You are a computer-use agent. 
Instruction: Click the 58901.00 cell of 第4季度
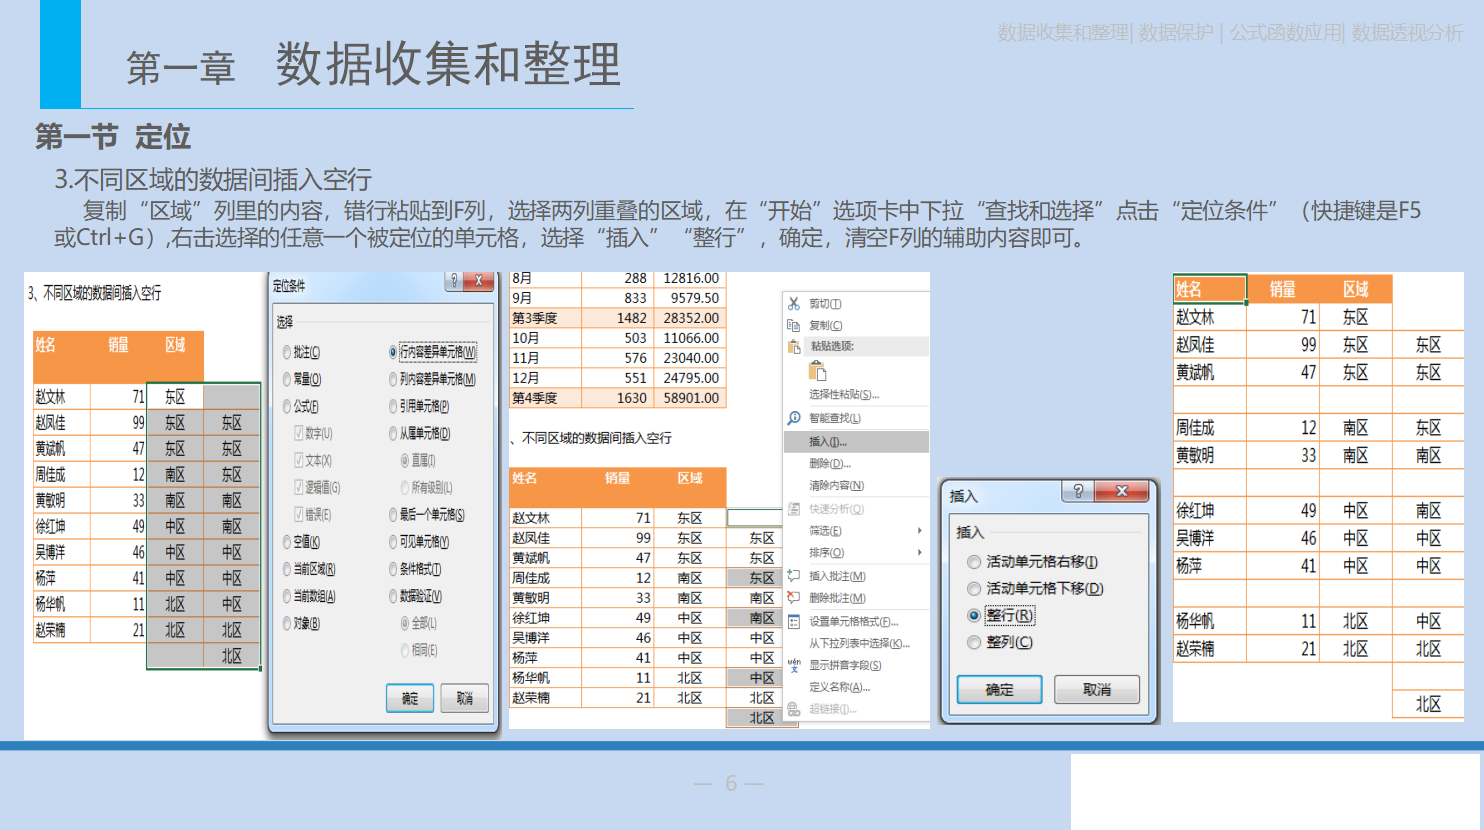click(x=691, y=398)
